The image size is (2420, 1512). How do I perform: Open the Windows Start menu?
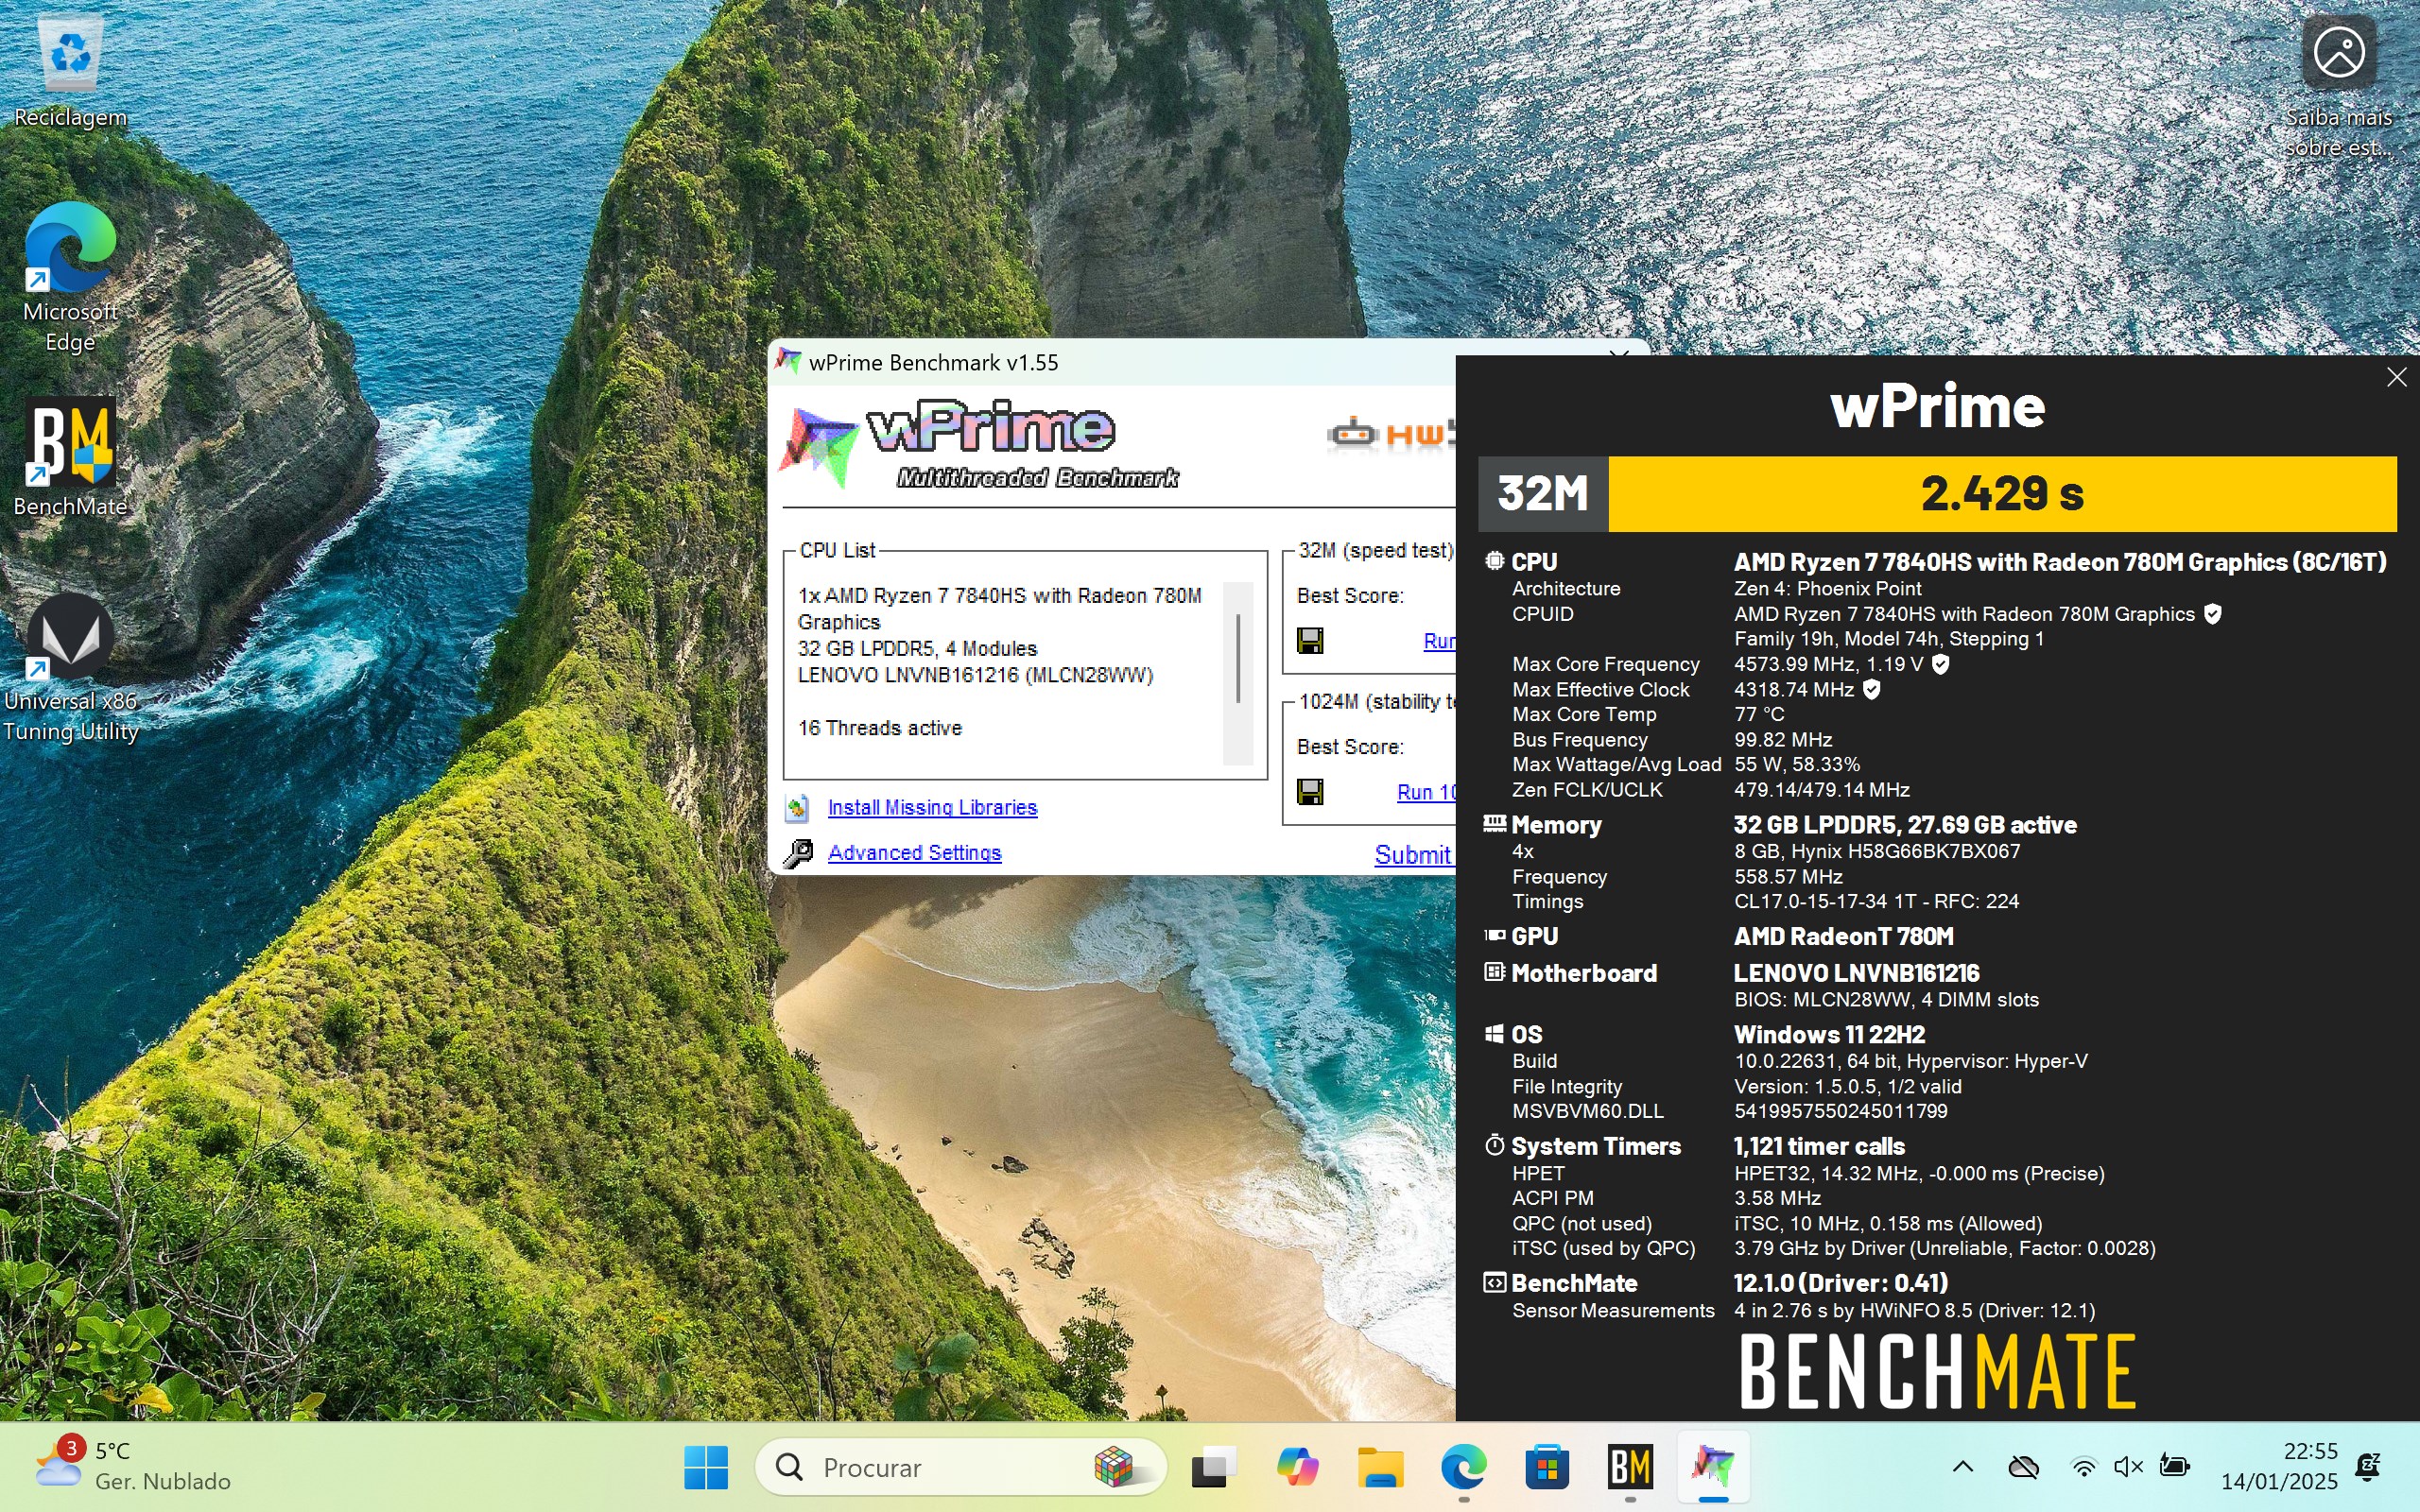coord(706,1467)
